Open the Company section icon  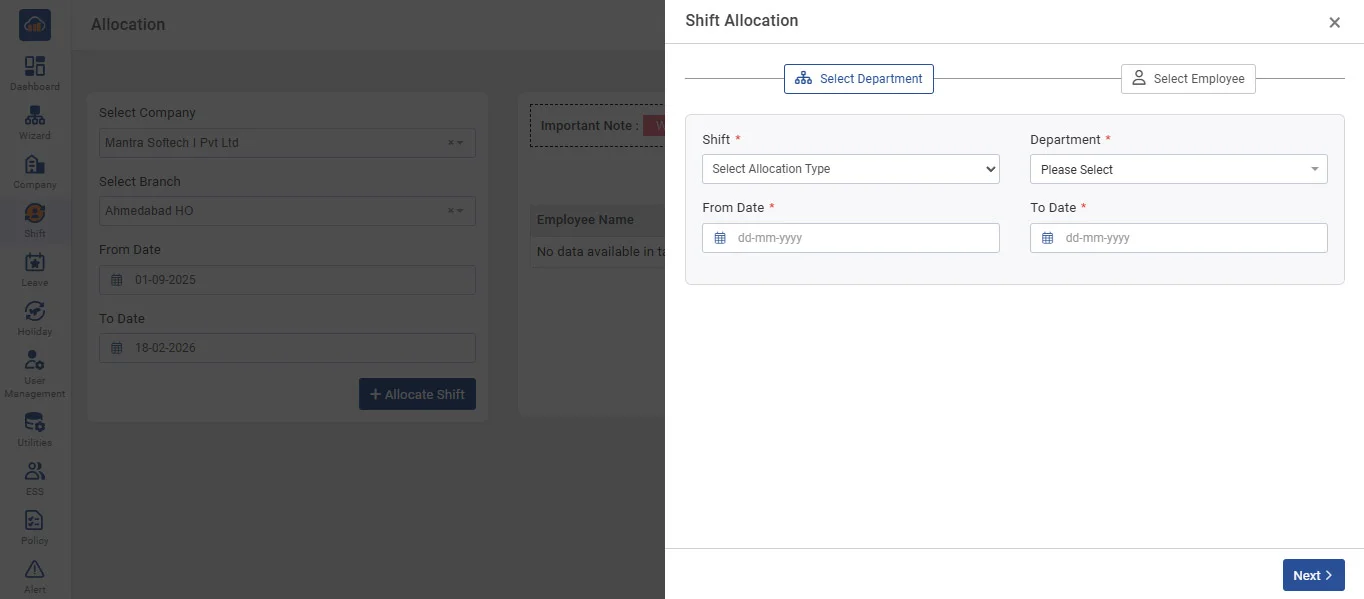35,165
